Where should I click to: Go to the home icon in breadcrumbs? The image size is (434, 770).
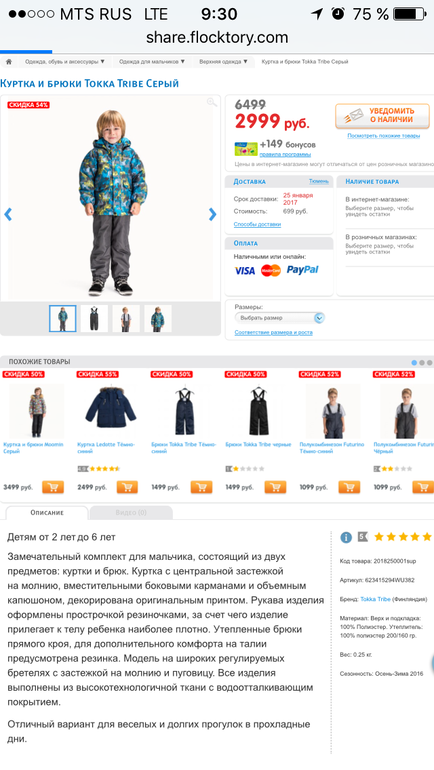click(8, 62)
